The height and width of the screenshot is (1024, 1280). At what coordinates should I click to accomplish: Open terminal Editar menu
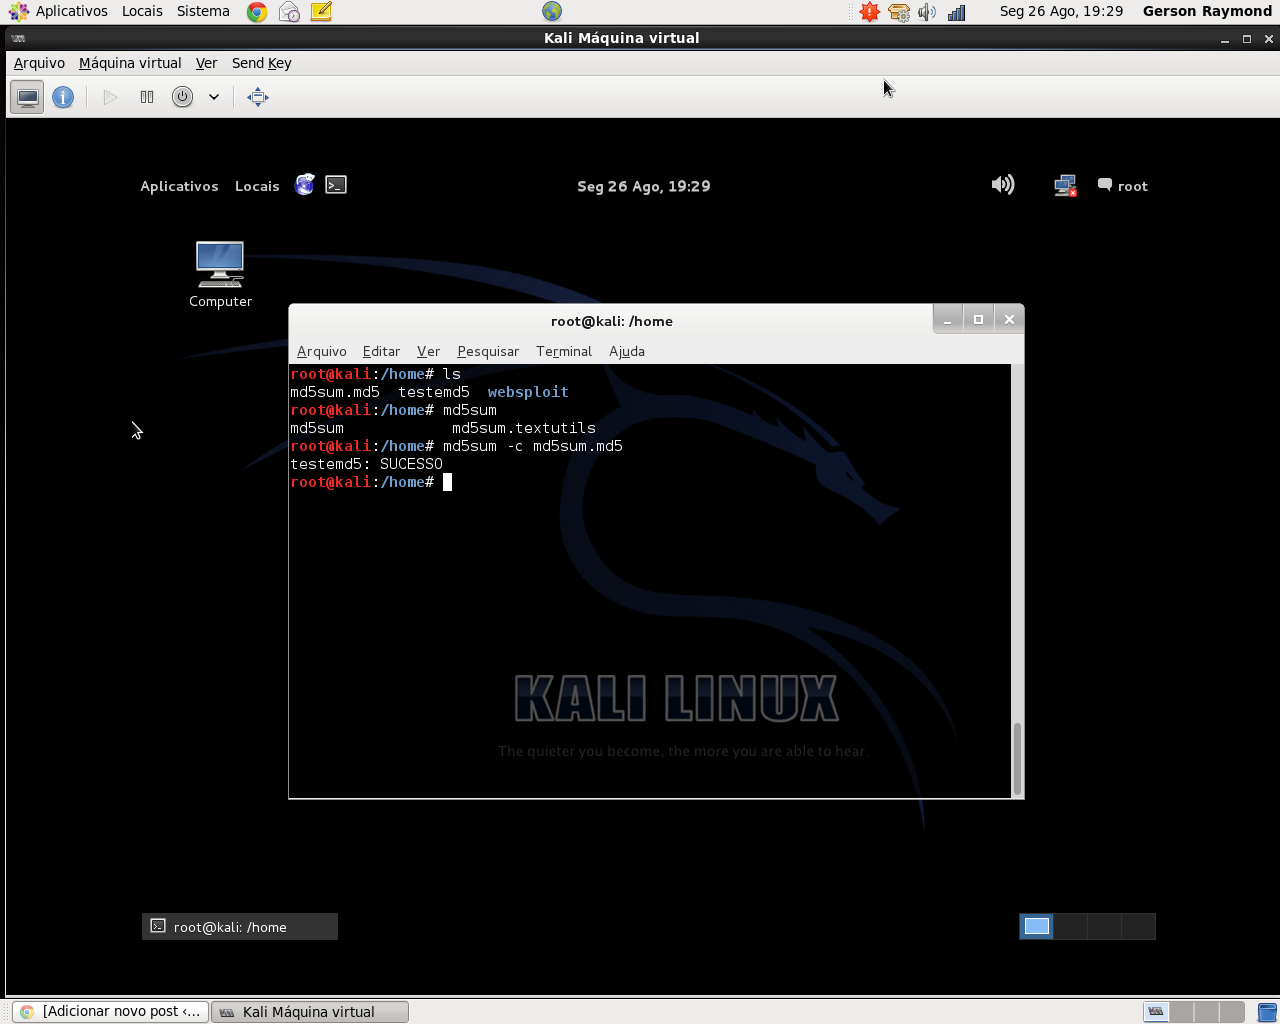[x=381, y=351]
